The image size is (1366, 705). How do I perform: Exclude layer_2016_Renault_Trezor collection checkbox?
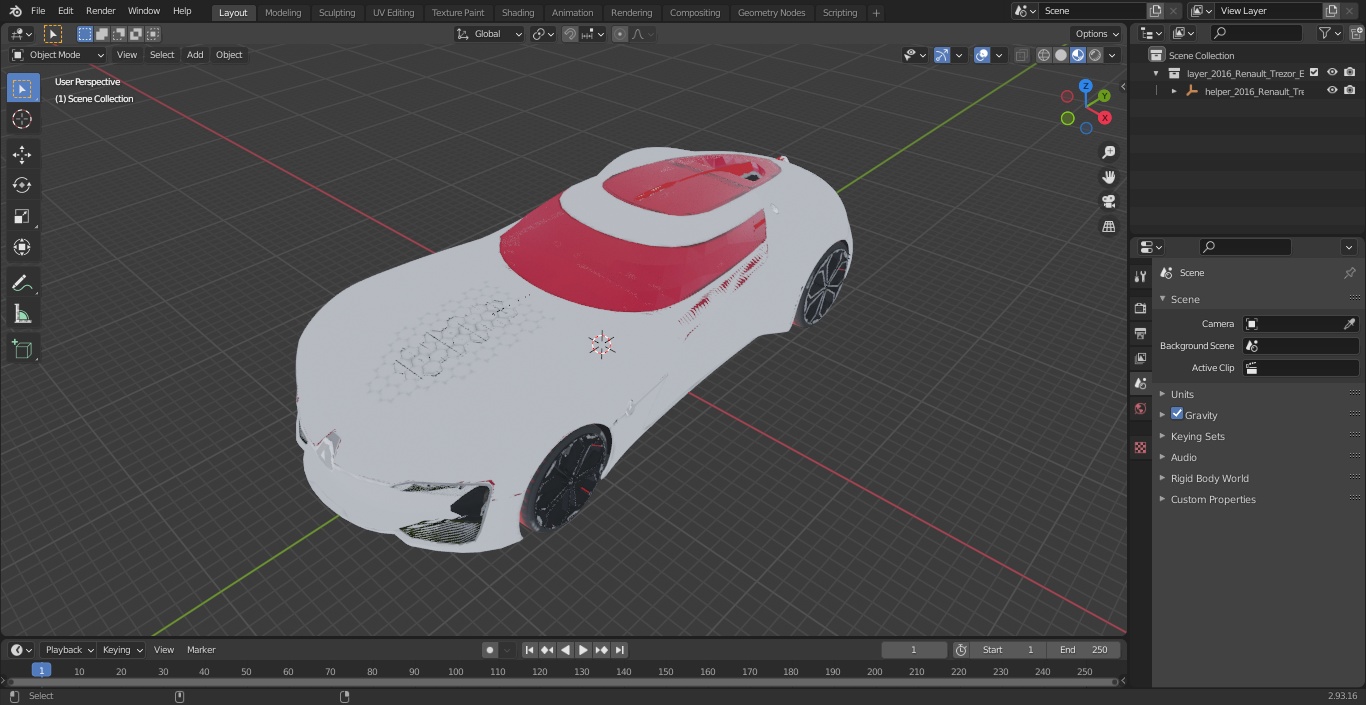(x=1314, y=73)
